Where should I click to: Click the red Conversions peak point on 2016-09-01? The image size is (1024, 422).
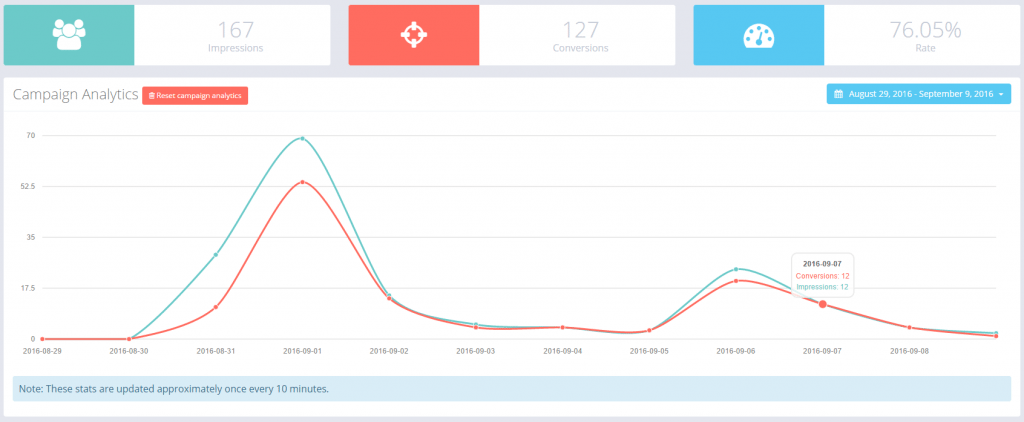pos(302,182)
